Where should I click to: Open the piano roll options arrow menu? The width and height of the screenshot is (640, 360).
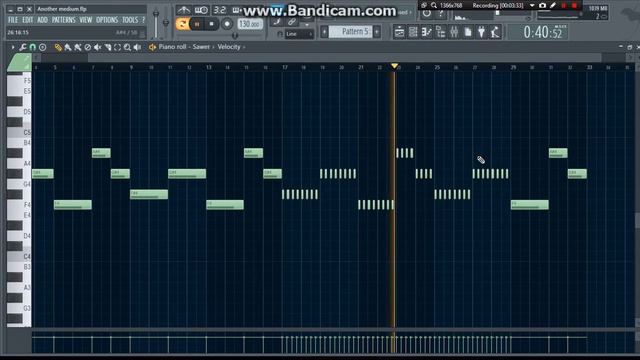point(13,47)
